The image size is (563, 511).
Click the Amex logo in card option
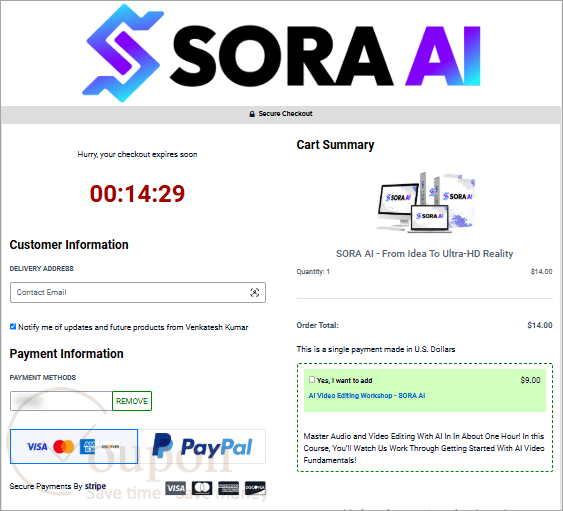(87, 447)
